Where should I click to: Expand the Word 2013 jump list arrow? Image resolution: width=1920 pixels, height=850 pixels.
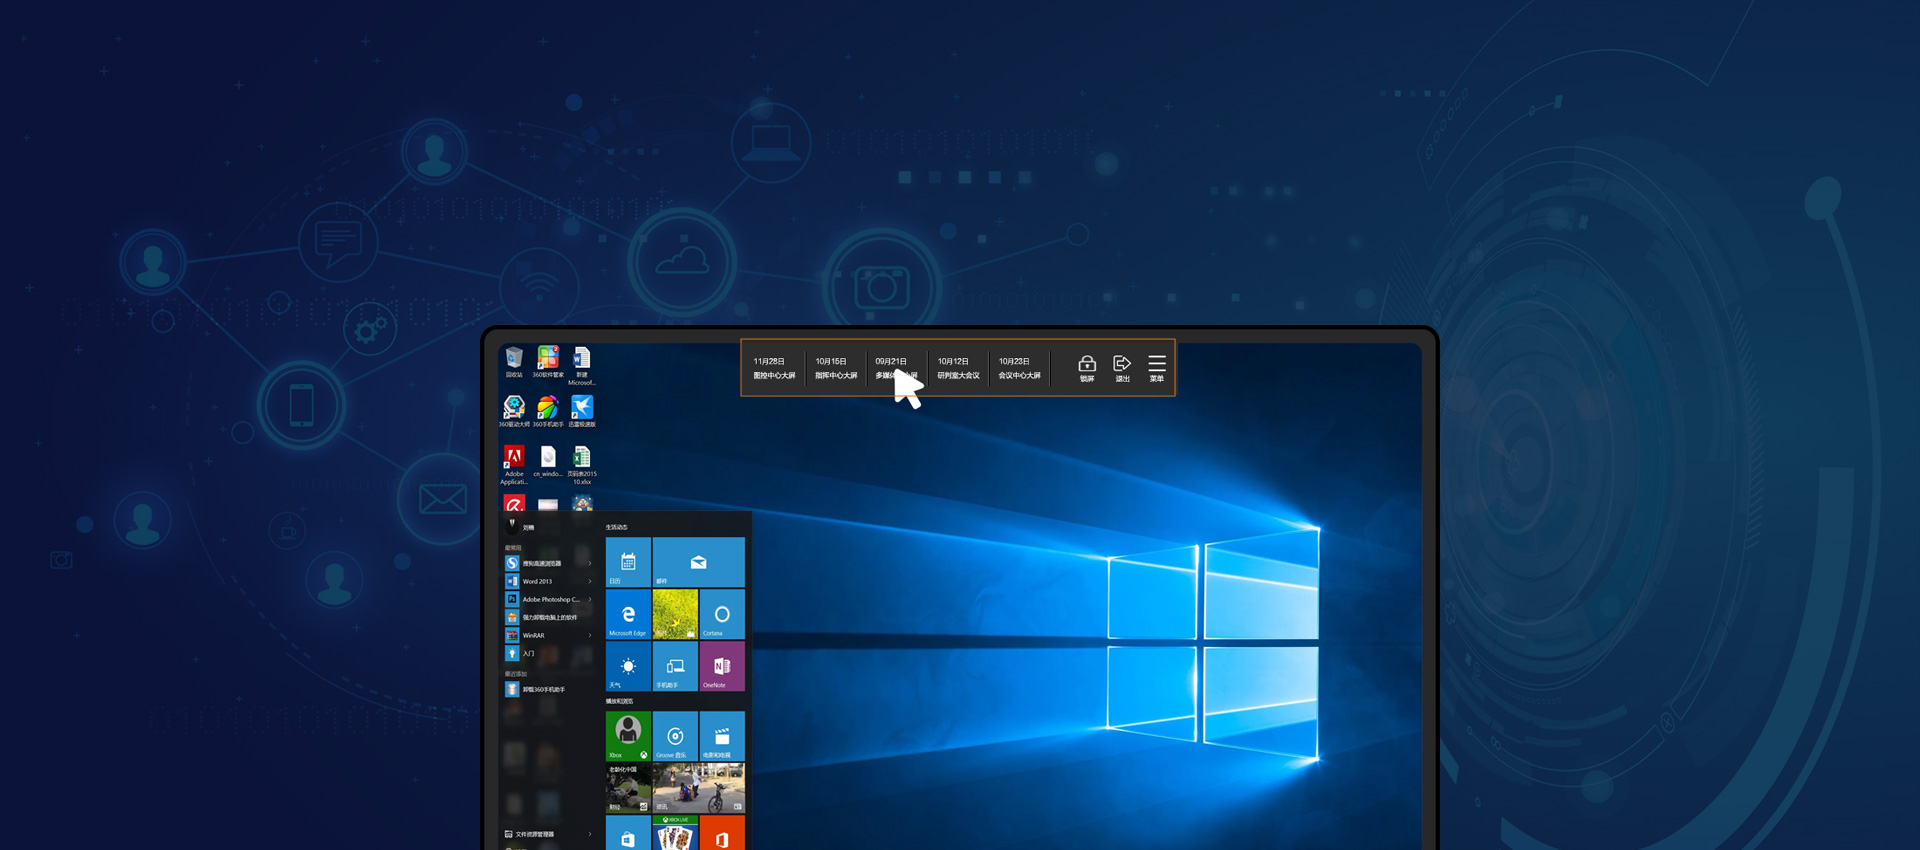(590, 581)
